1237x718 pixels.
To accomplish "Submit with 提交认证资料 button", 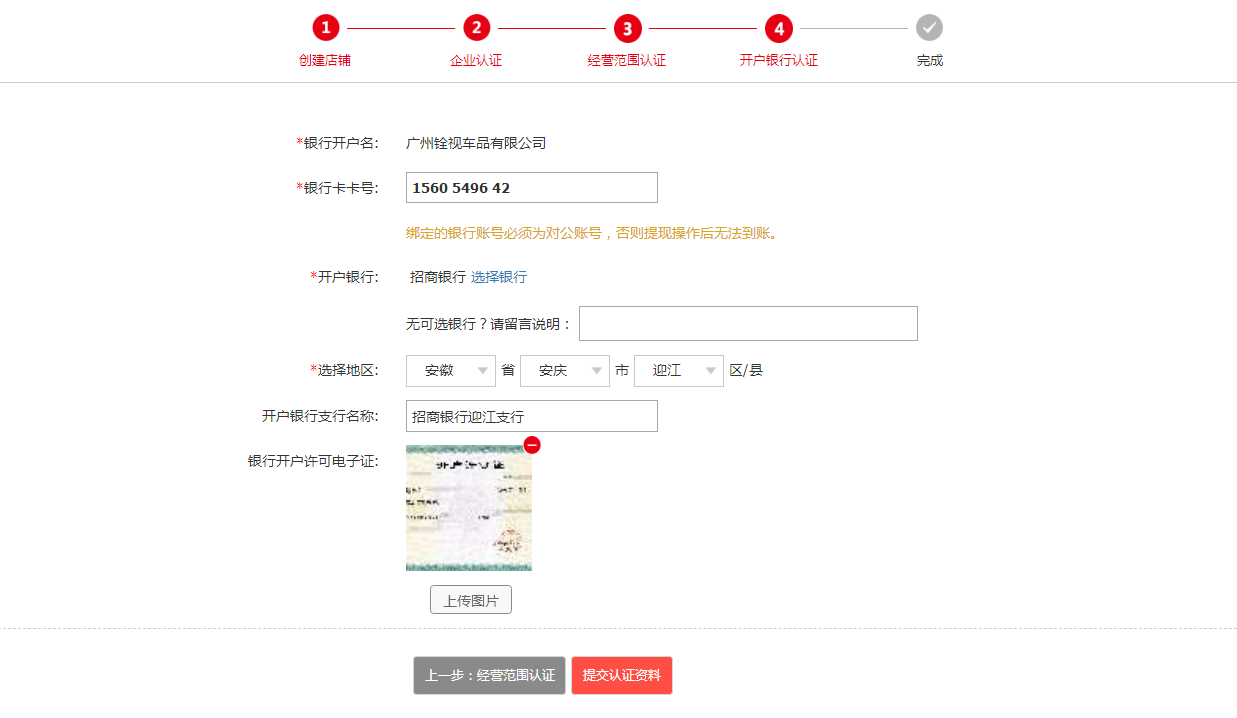I will tap(622, 675).
